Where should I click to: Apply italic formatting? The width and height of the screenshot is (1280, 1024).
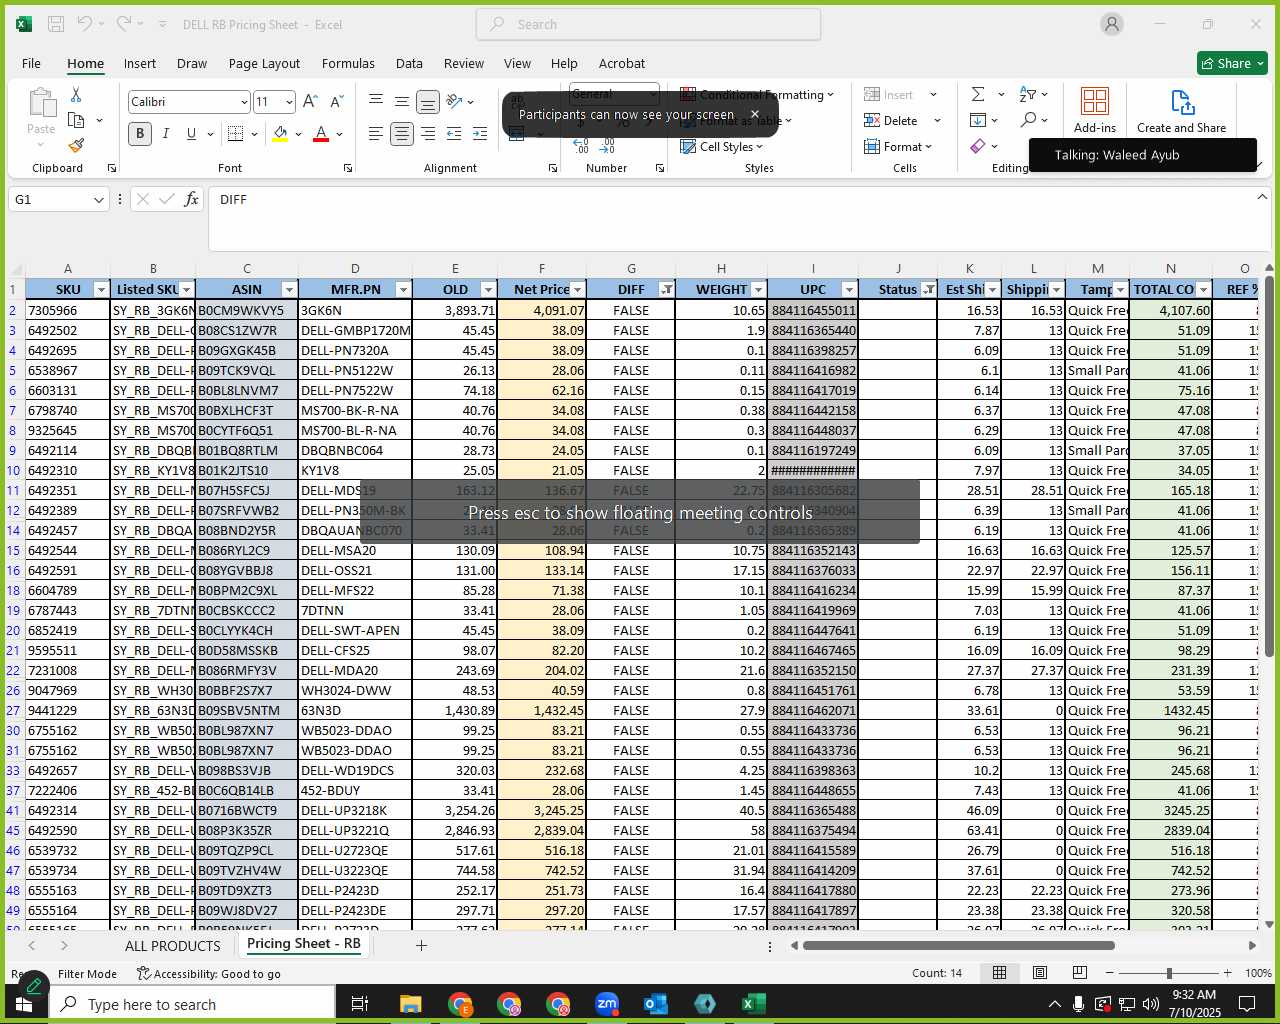click(x=165, y=134)
